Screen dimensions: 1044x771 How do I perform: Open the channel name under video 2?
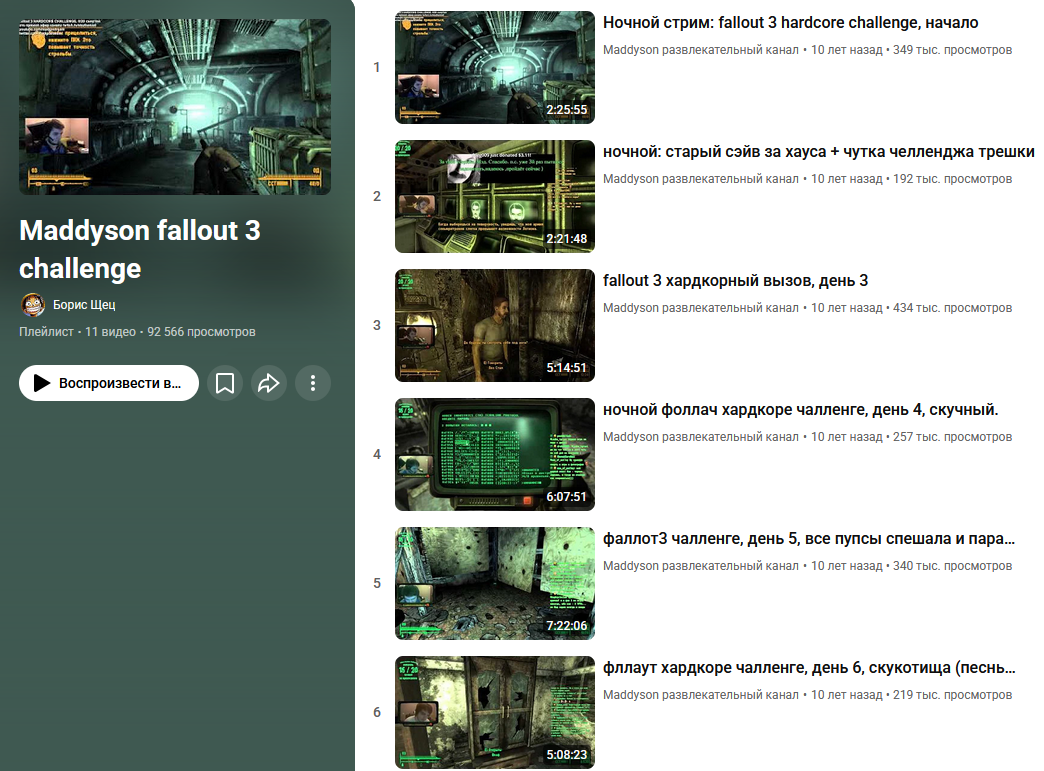[x=700, y=179]
